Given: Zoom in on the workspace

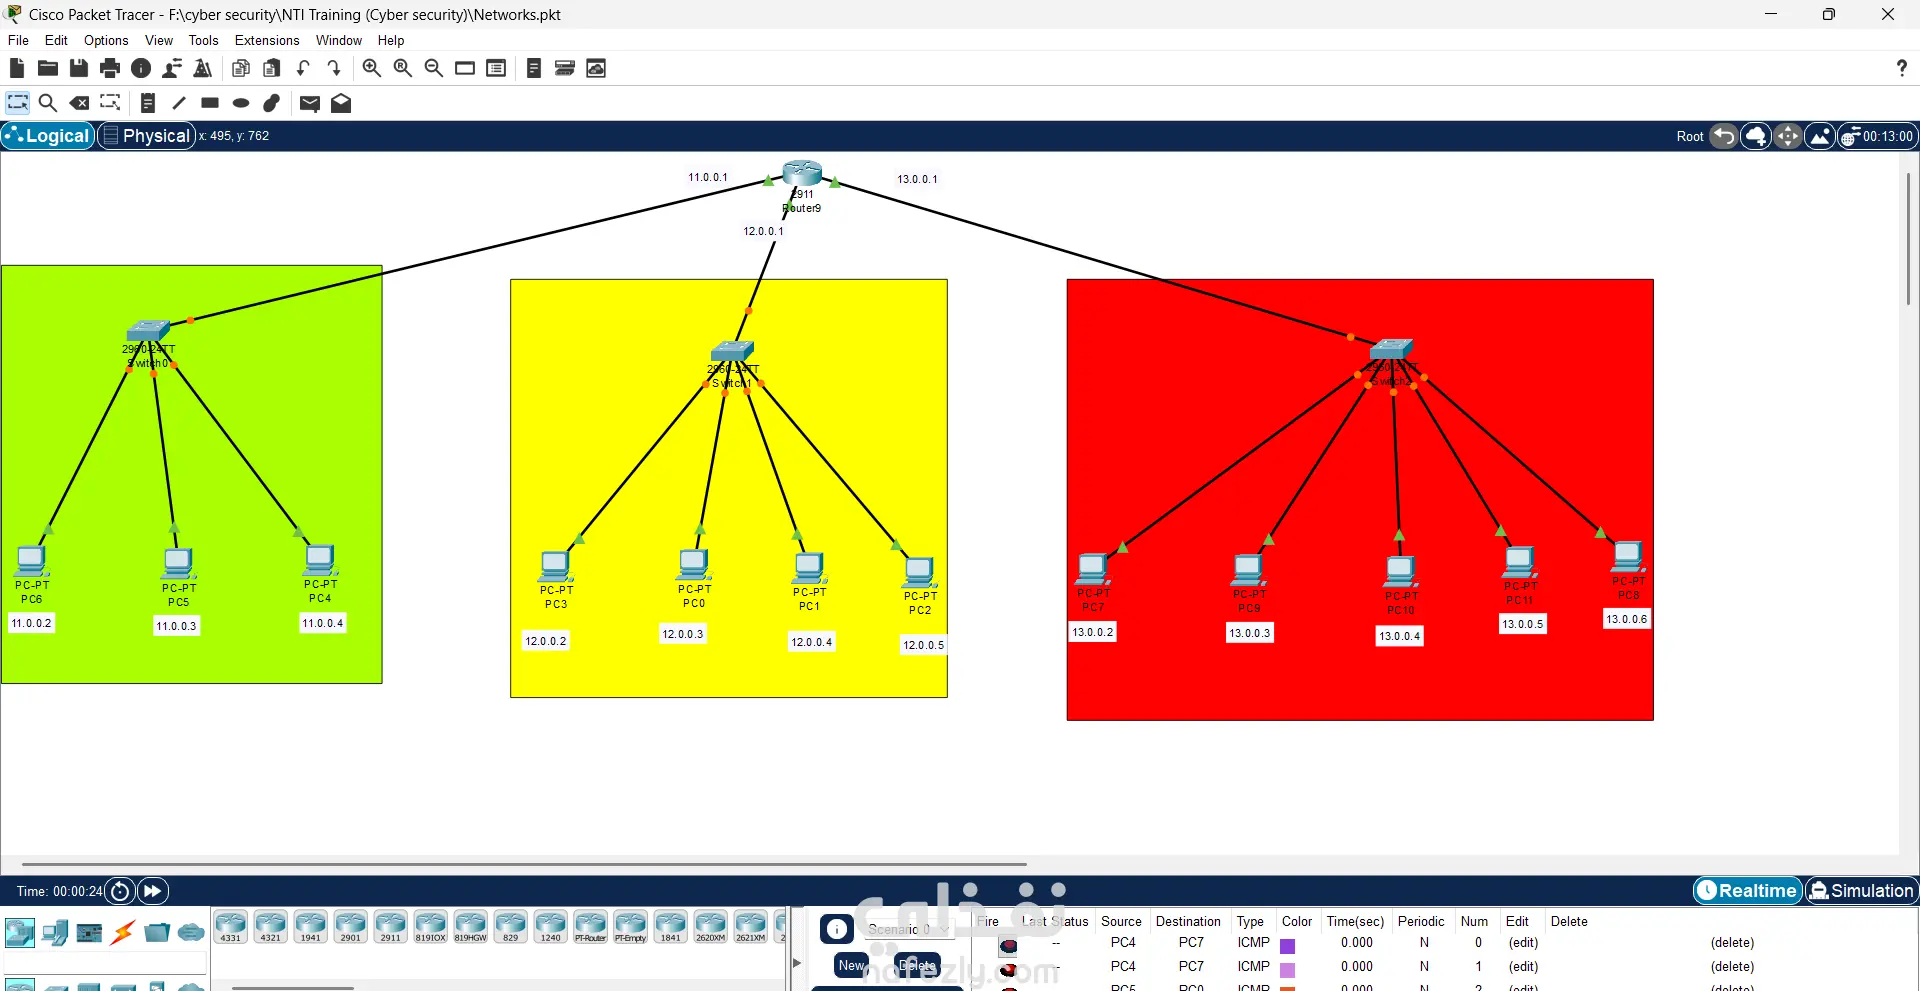Looking at the screenshot, I should pyautogui.click(x=372, y=68).
